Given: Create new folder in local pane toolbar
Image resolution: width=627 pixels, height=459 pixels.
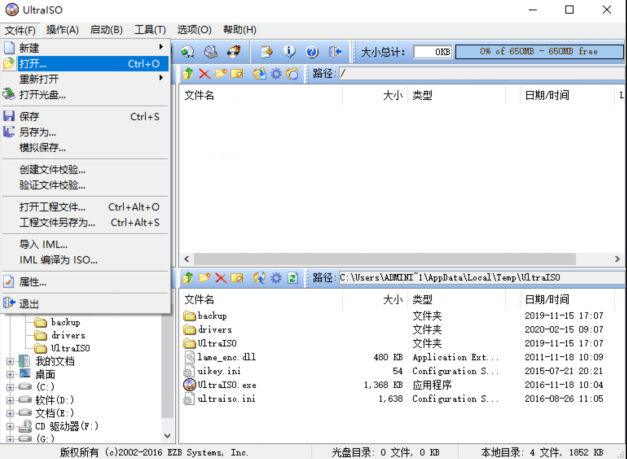Looking at the screenshot, I should point(204,277).
